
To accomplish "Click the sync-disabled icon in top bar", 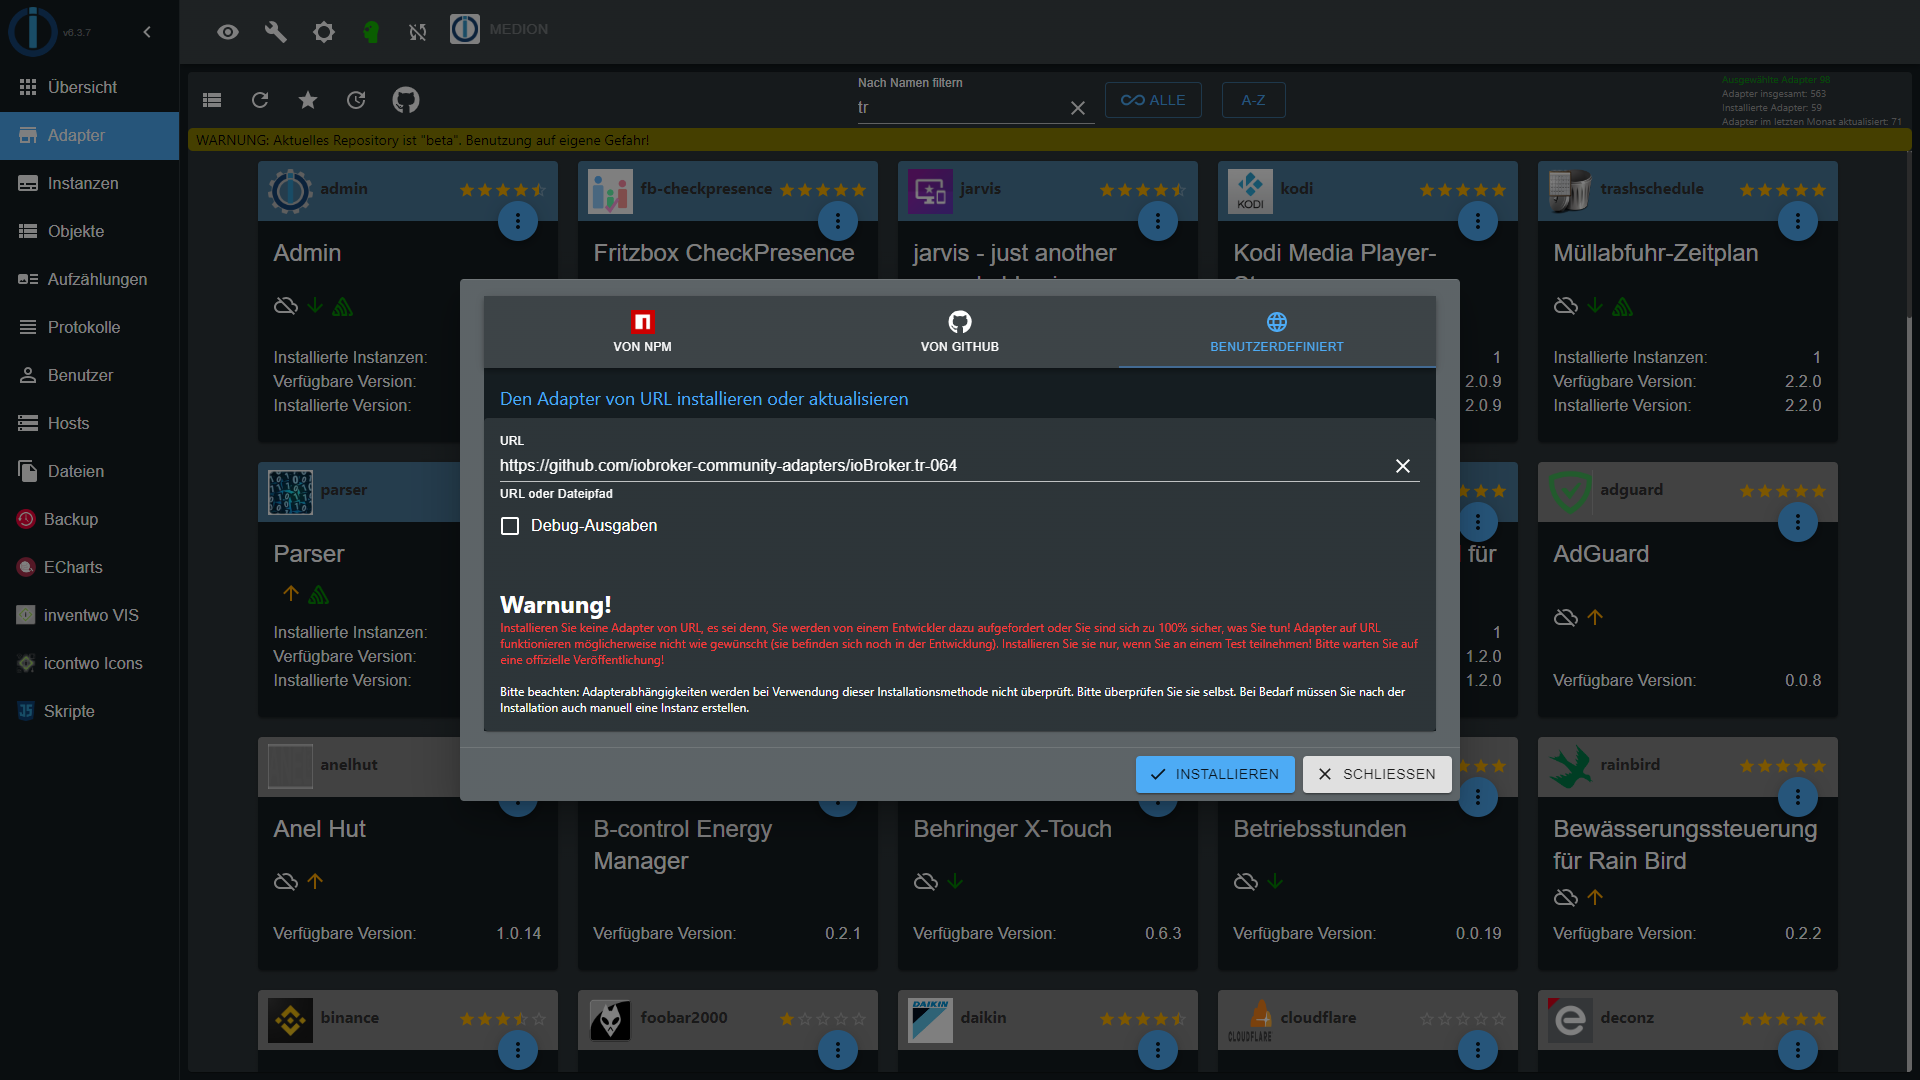I will click(418, 32).
